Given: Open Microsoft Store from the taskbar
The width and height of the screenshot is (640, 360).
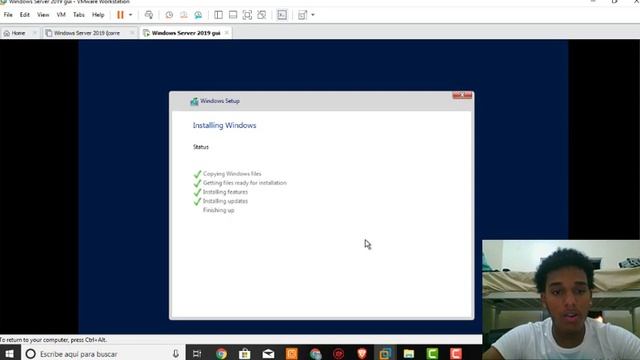Looking at the screenshot, I should pos(244,353).
